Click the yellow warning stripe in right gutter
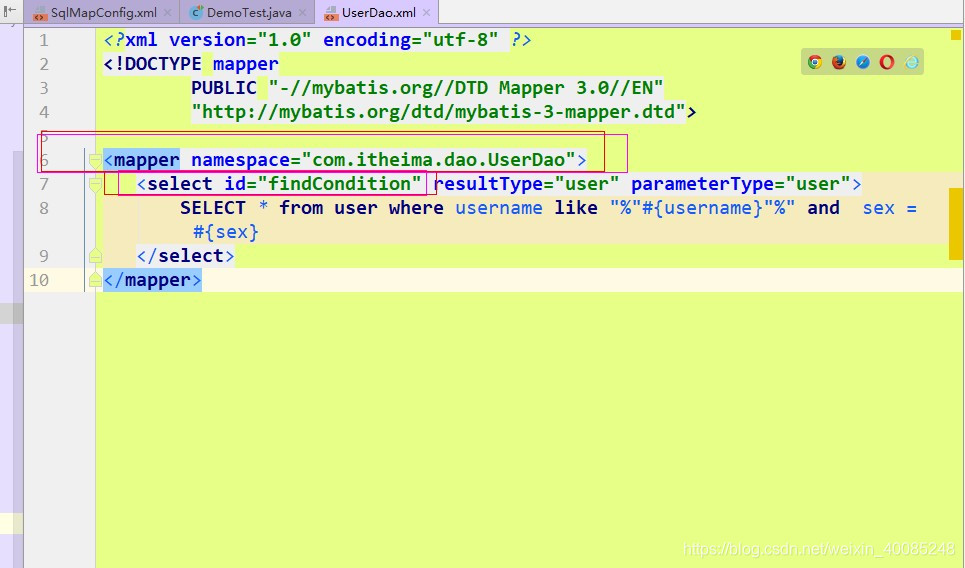Image resolution: width=965 pixels, height=568 pixels. pos(956,223)
